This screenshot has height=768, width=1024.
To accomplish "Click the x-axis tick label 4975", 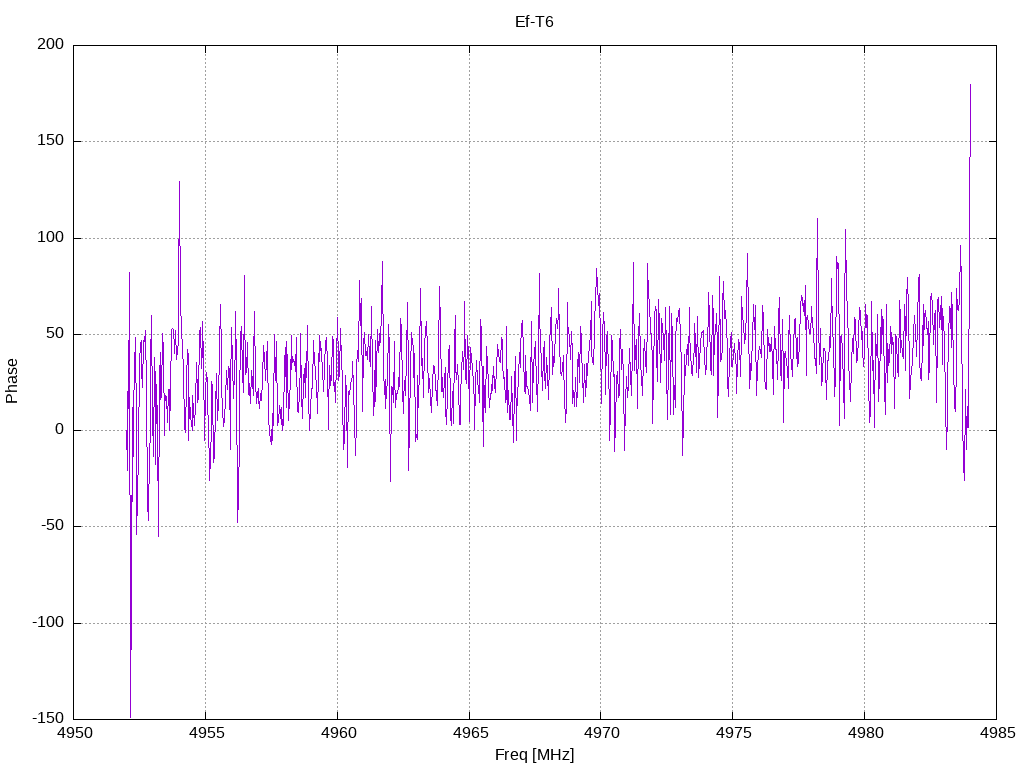I will pos(733,733).
